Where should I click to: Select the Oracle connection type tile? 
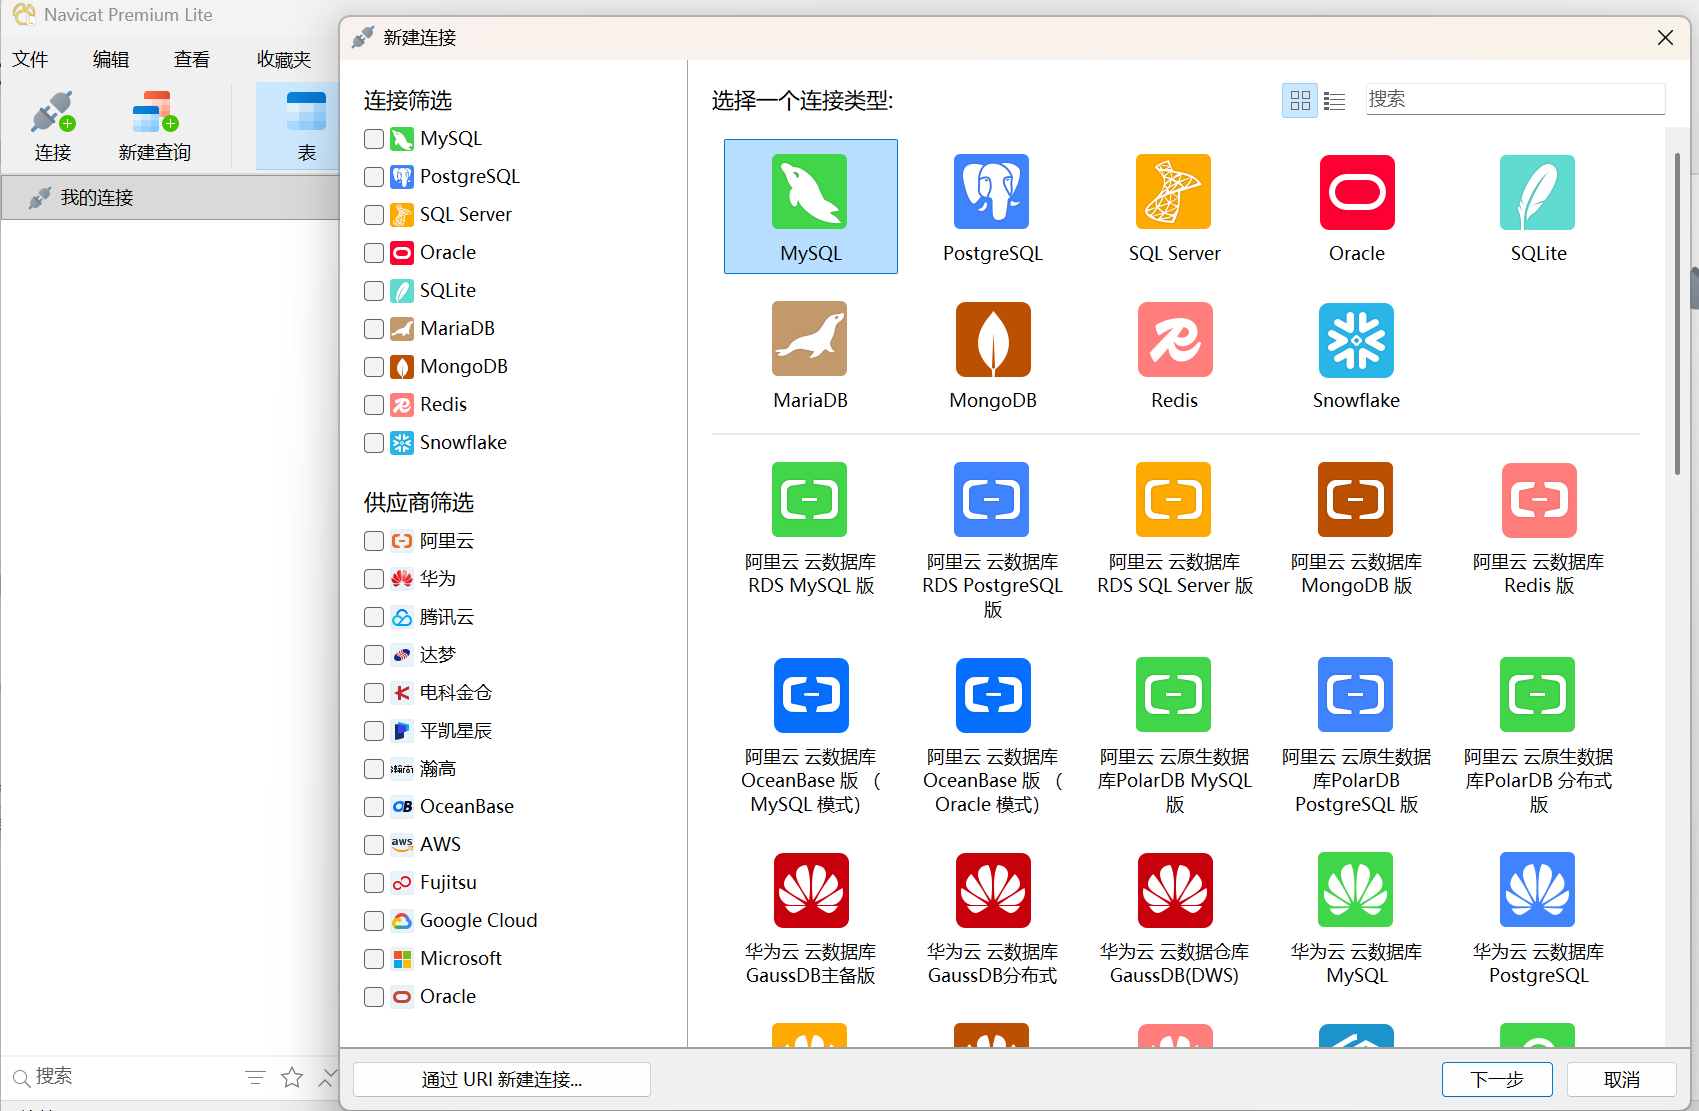[1356, 206]
